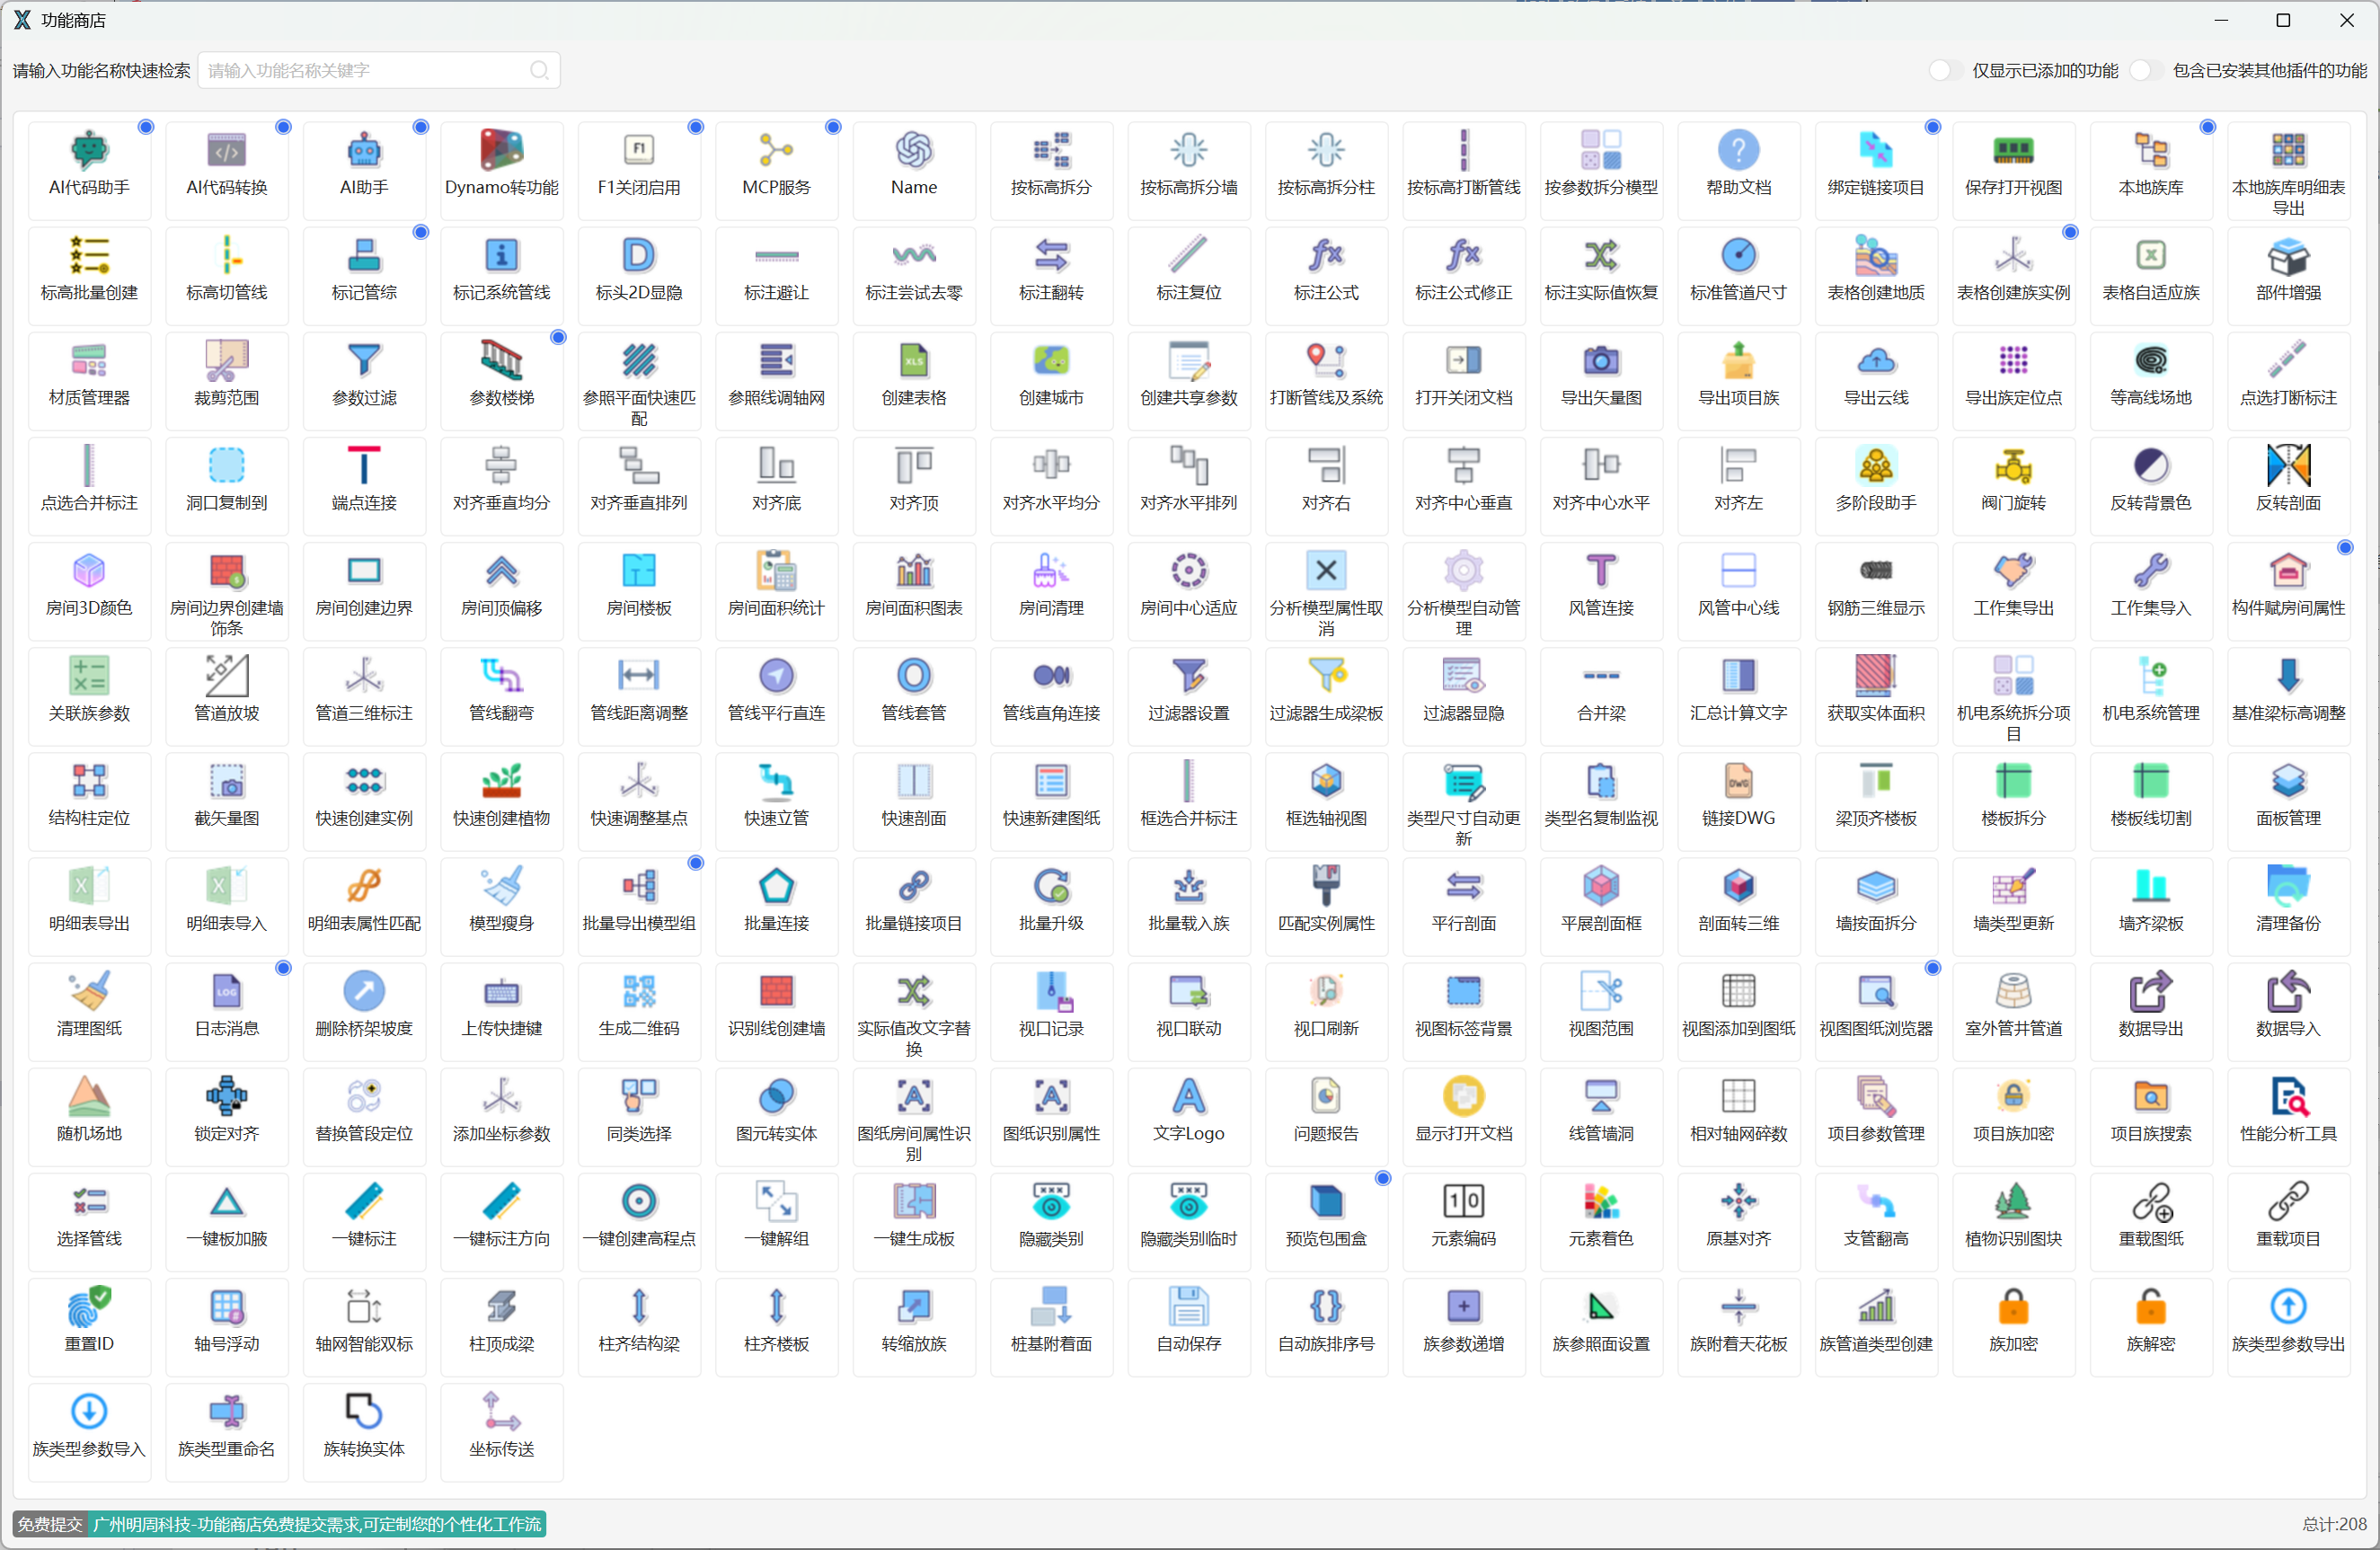Image resolution: width=2380 pixels, height=1550 pixels.
Task: Toggle the blue added-dot on 预览包围盒
Action: tap(1383, 1178)
